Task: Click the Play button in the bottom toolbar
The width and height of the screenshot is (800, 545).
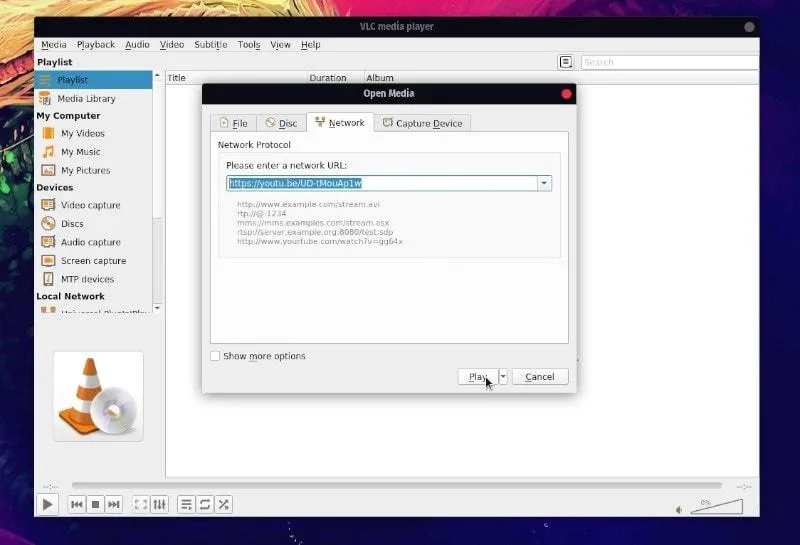Action: (47, 505)
